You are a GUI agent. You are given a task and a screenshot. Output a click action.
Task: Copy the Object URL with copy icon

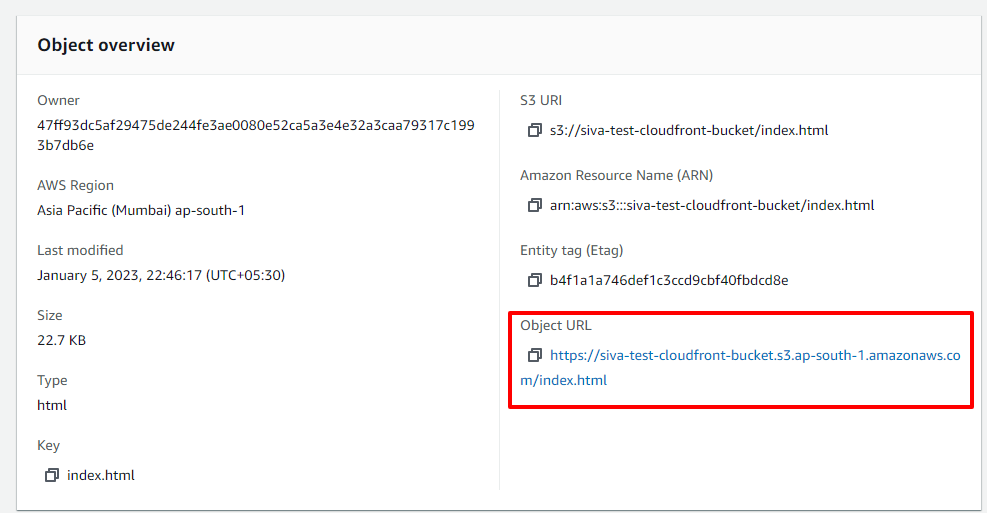534,355
